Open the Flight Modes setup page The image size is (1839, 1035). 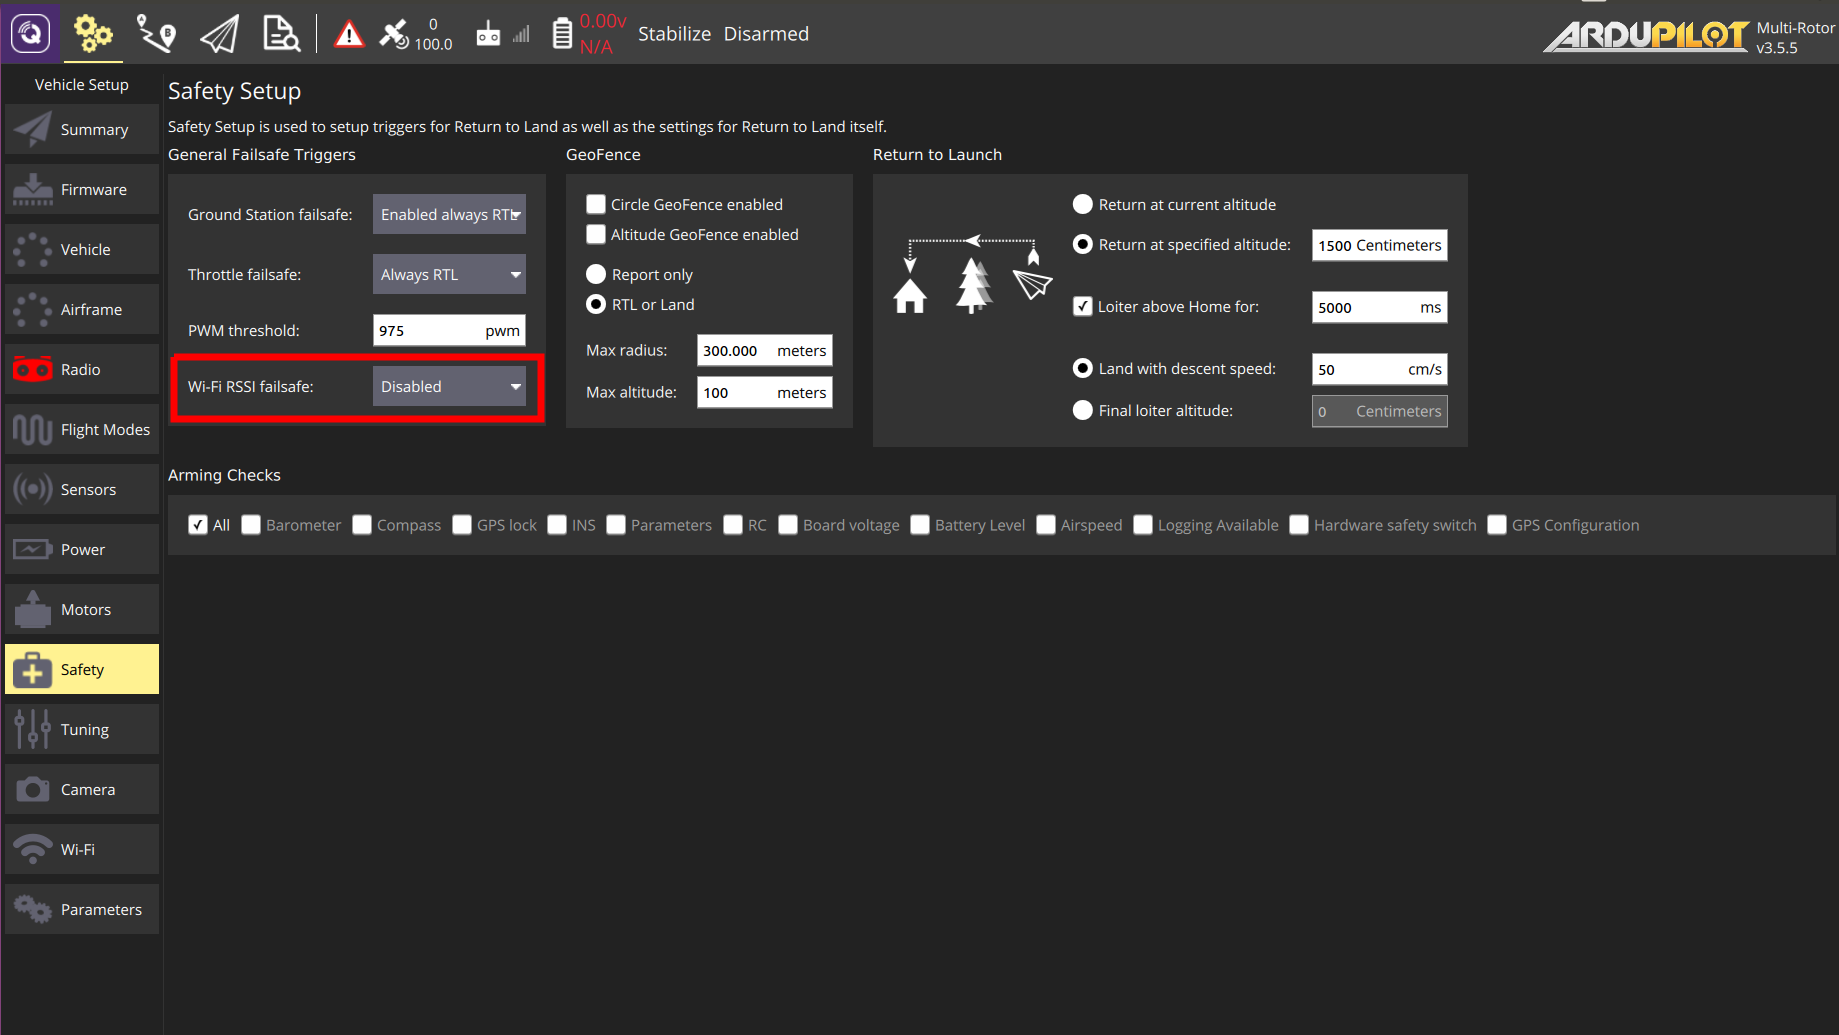coord(82,429)
